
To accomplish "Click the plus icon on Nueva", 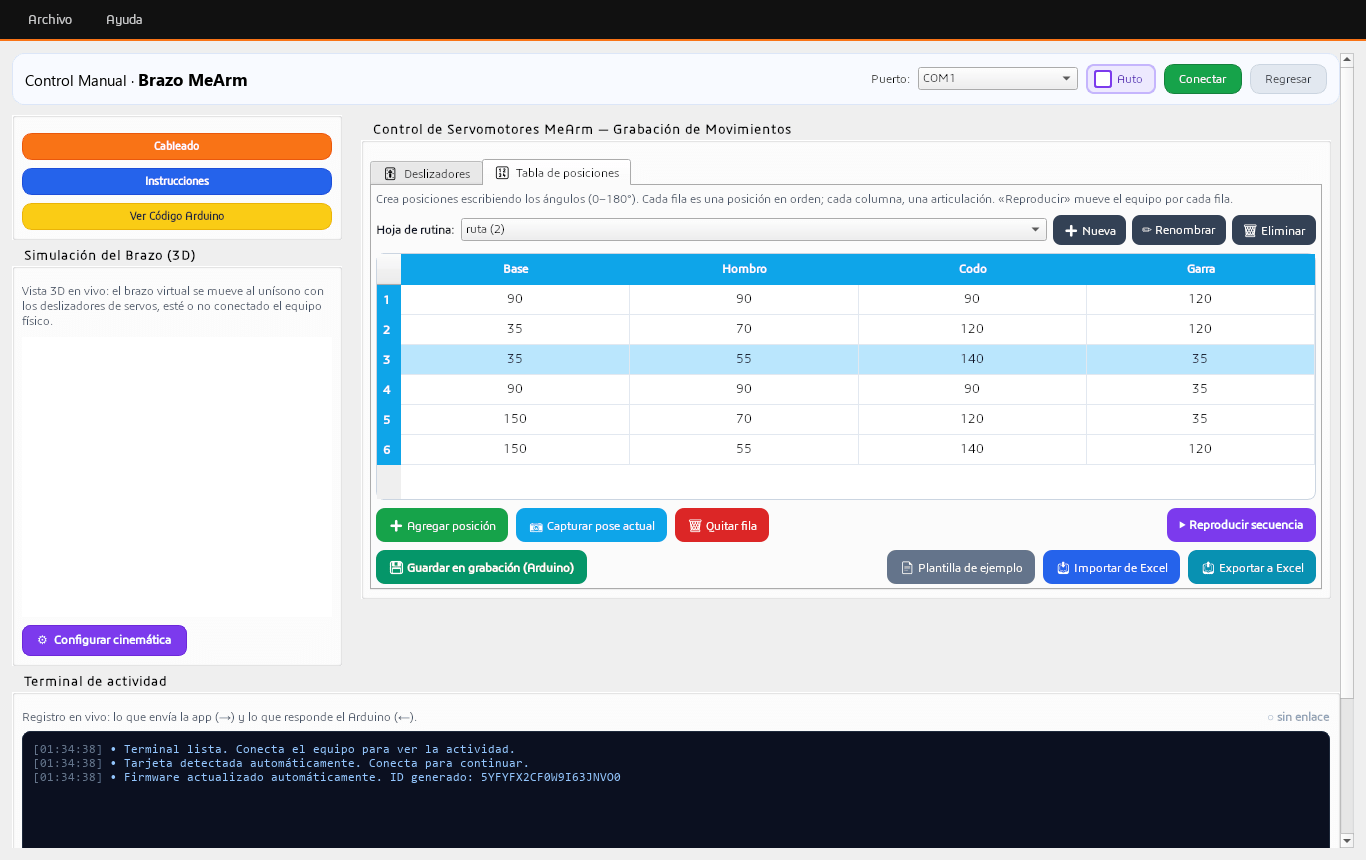I will point(1070,231).
